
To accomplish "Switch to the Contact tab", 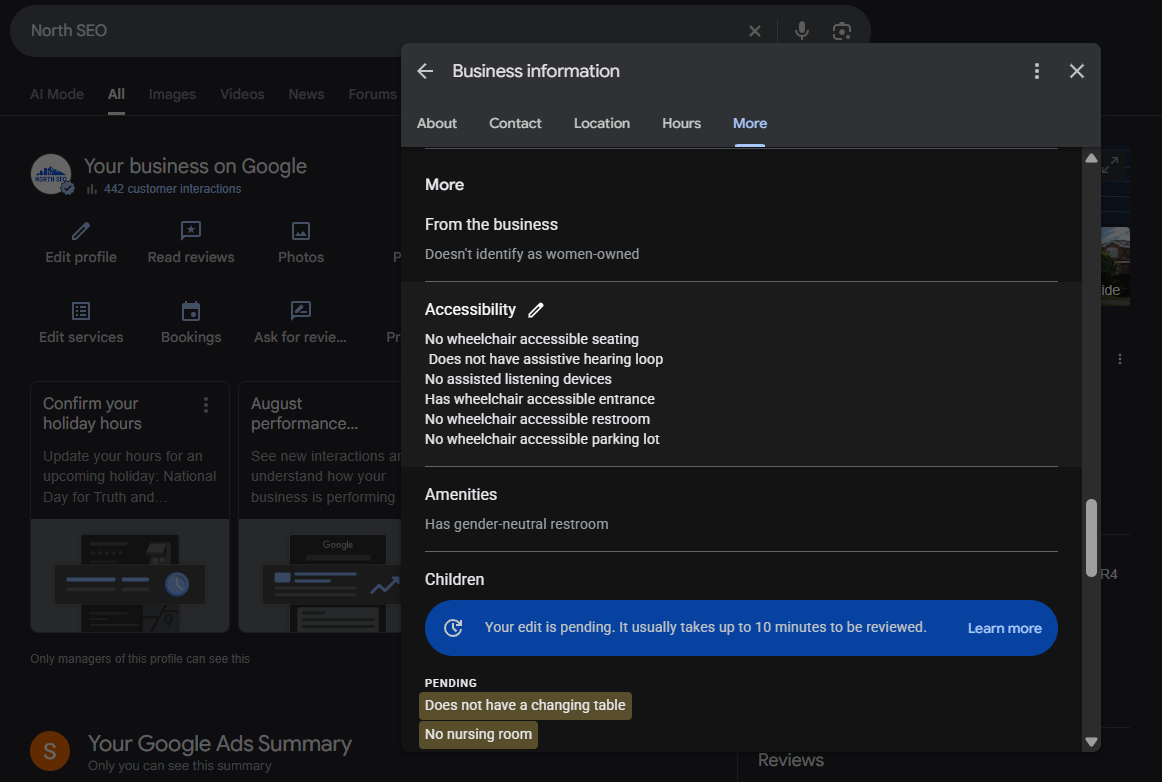I will tap(515, 124).
